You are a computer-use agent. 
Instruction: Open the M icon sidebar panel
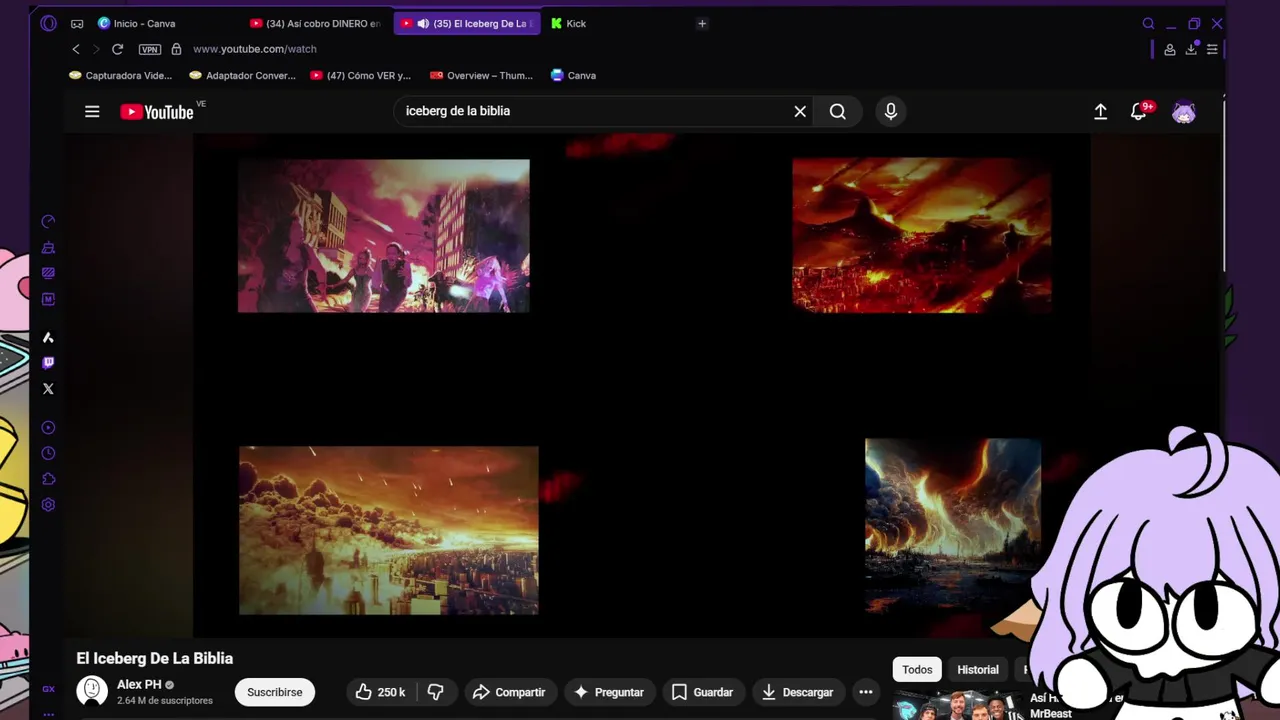(48, 299)
